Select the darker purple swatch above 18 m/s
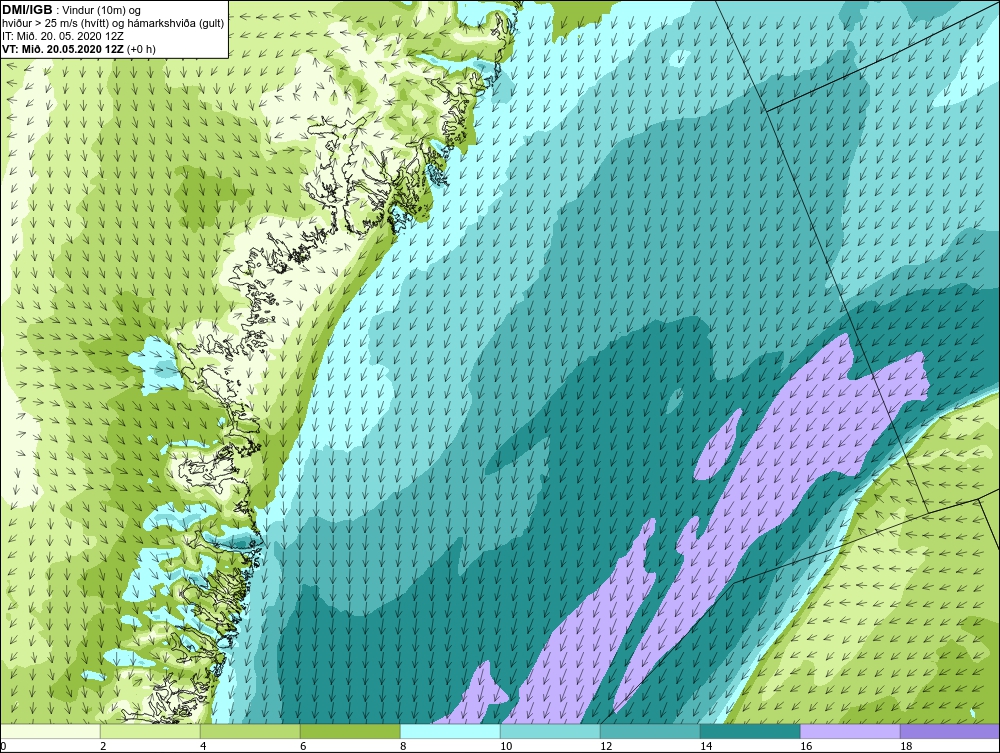The width and height of the screenshot is (1000, 753). pyautogui.click(x=950, y=731)
